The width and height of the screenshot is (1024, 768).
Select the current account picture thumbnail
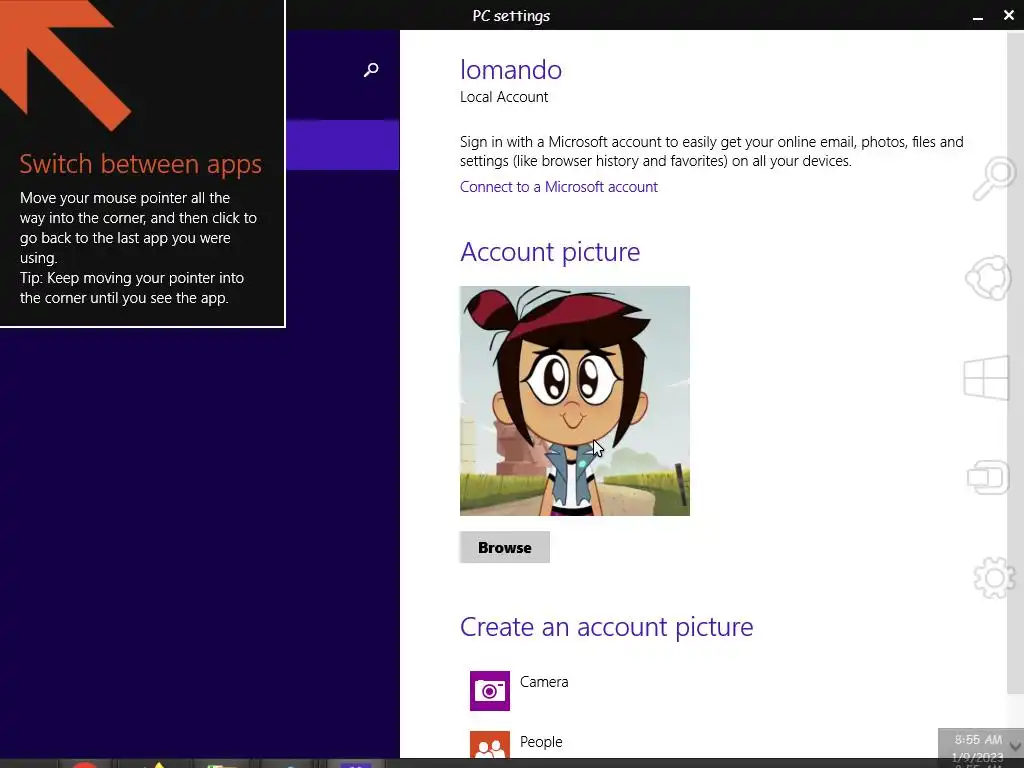(575, 401)
